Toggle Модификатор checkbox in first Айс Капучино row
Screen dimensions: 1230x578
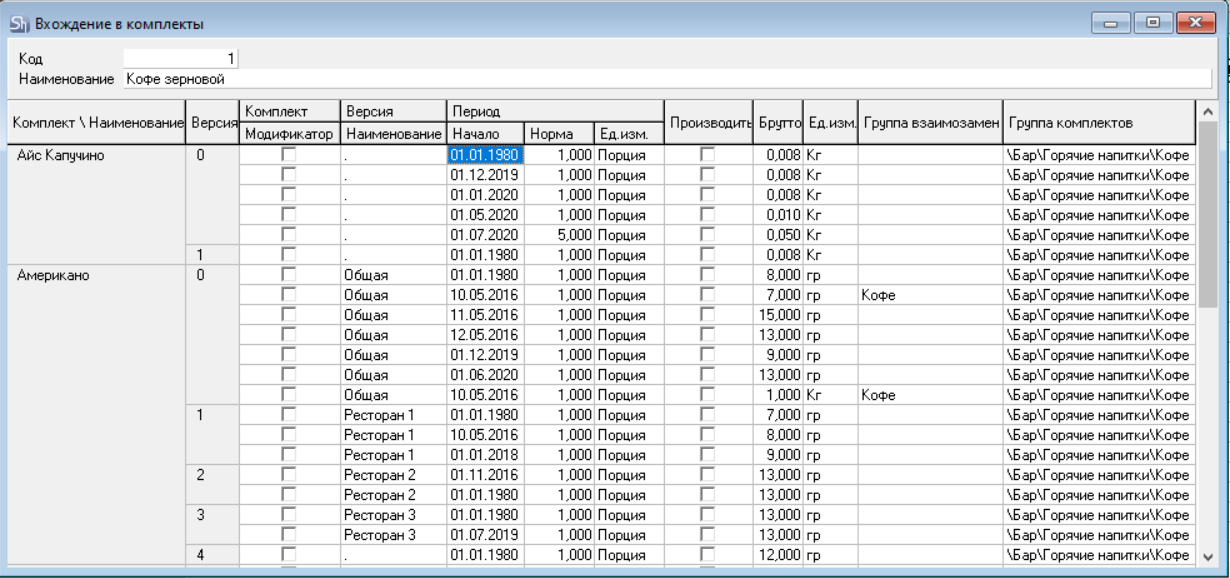(289, 155)
